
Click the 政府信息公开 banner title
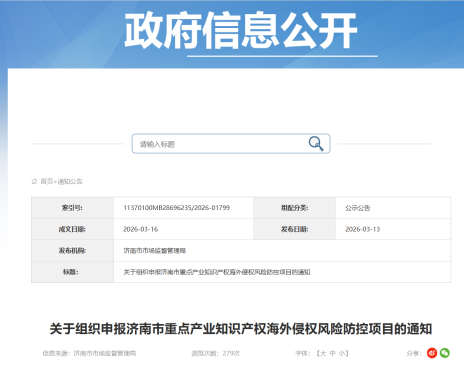click(x=241, y=31)
